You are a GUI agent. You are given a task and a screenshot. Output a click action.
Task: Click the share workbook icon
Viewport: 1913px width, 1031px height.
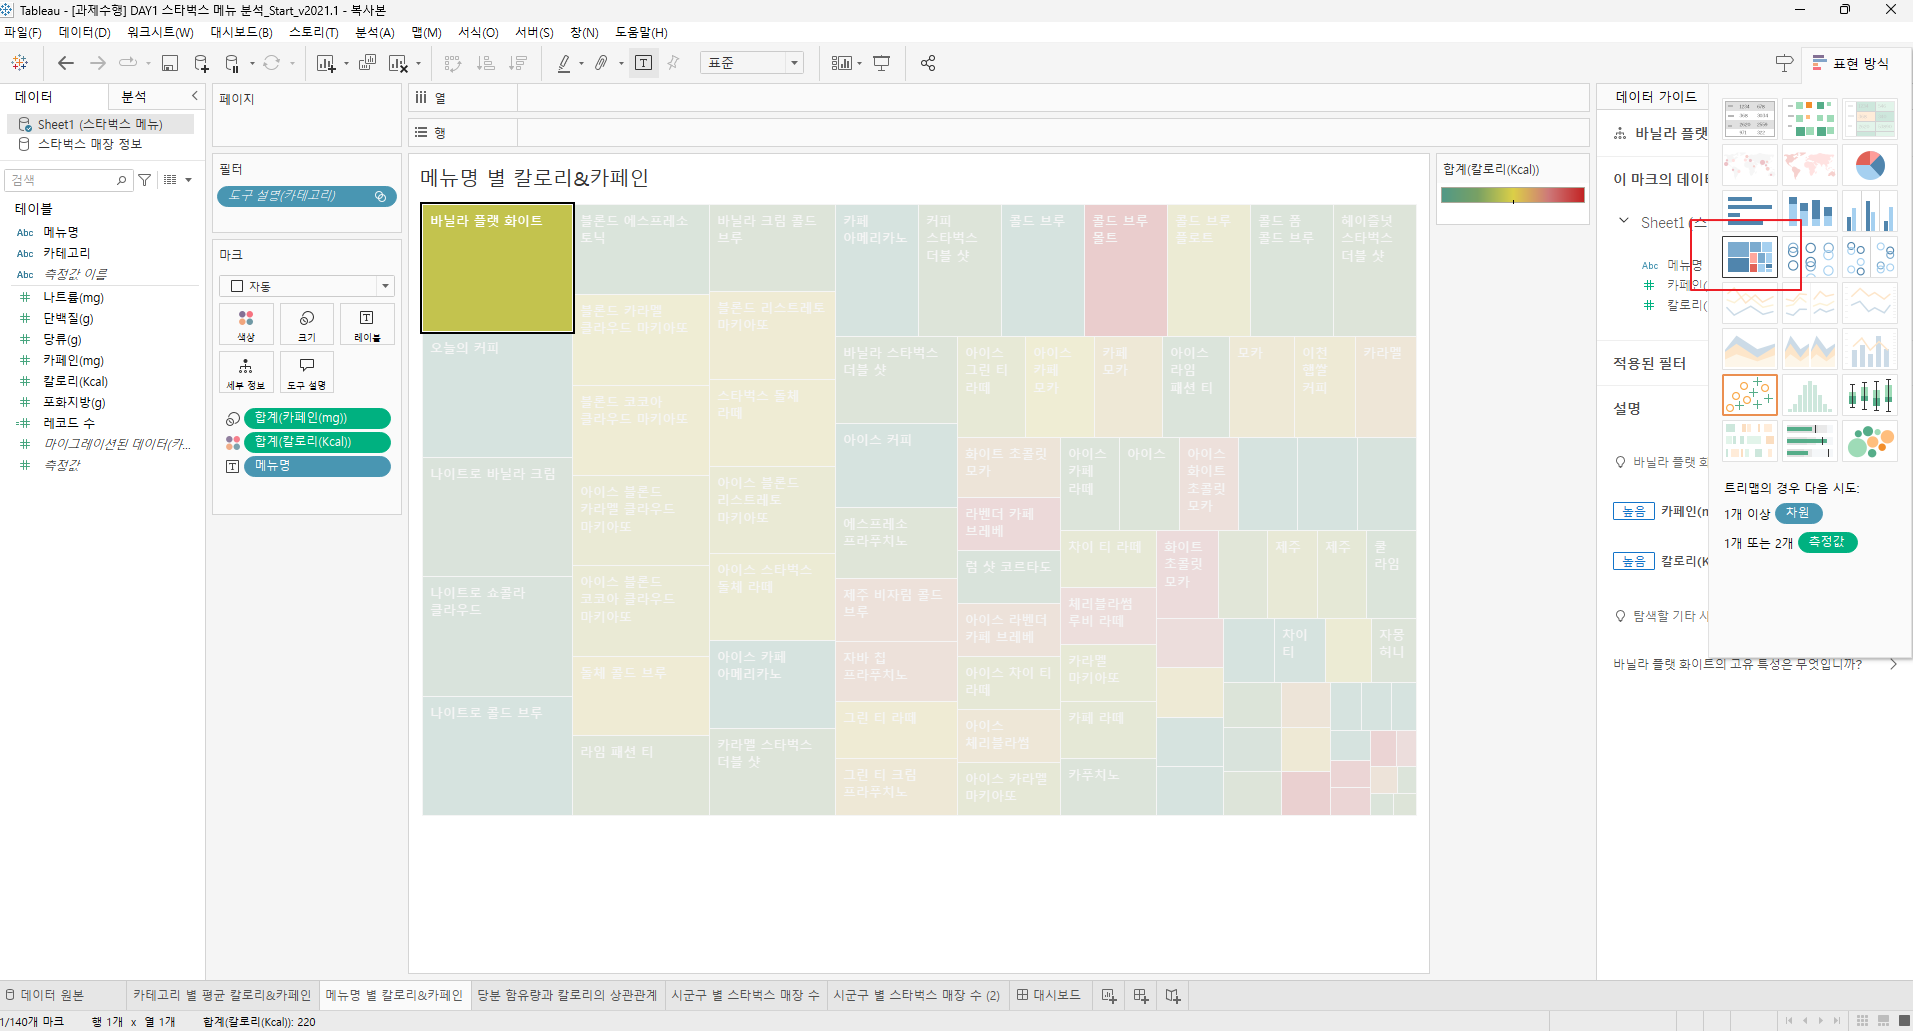click(x=928, y=63)
